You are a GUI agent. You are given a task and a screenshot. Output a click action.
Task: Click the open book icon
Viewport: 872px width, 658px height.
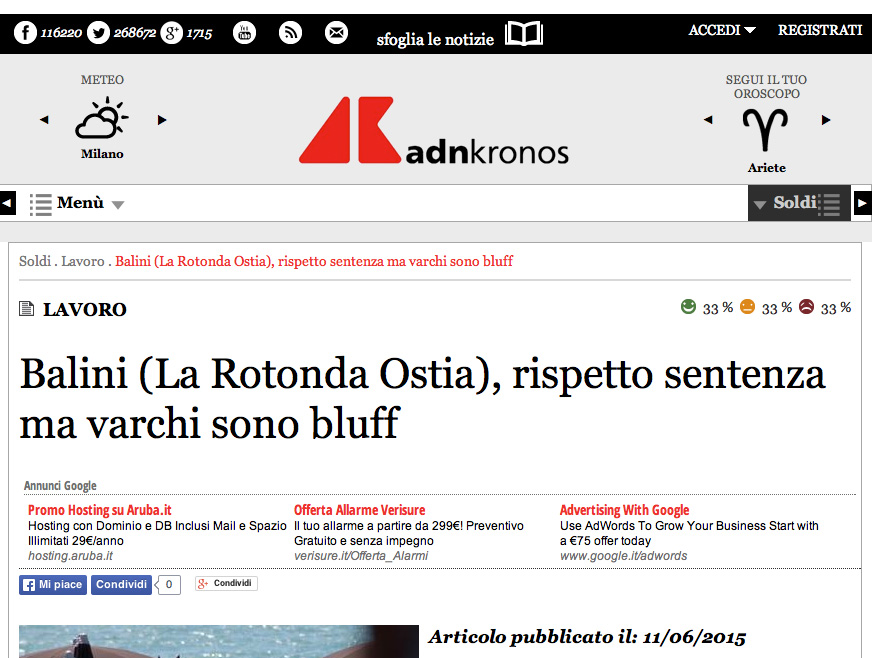point(524,33)
